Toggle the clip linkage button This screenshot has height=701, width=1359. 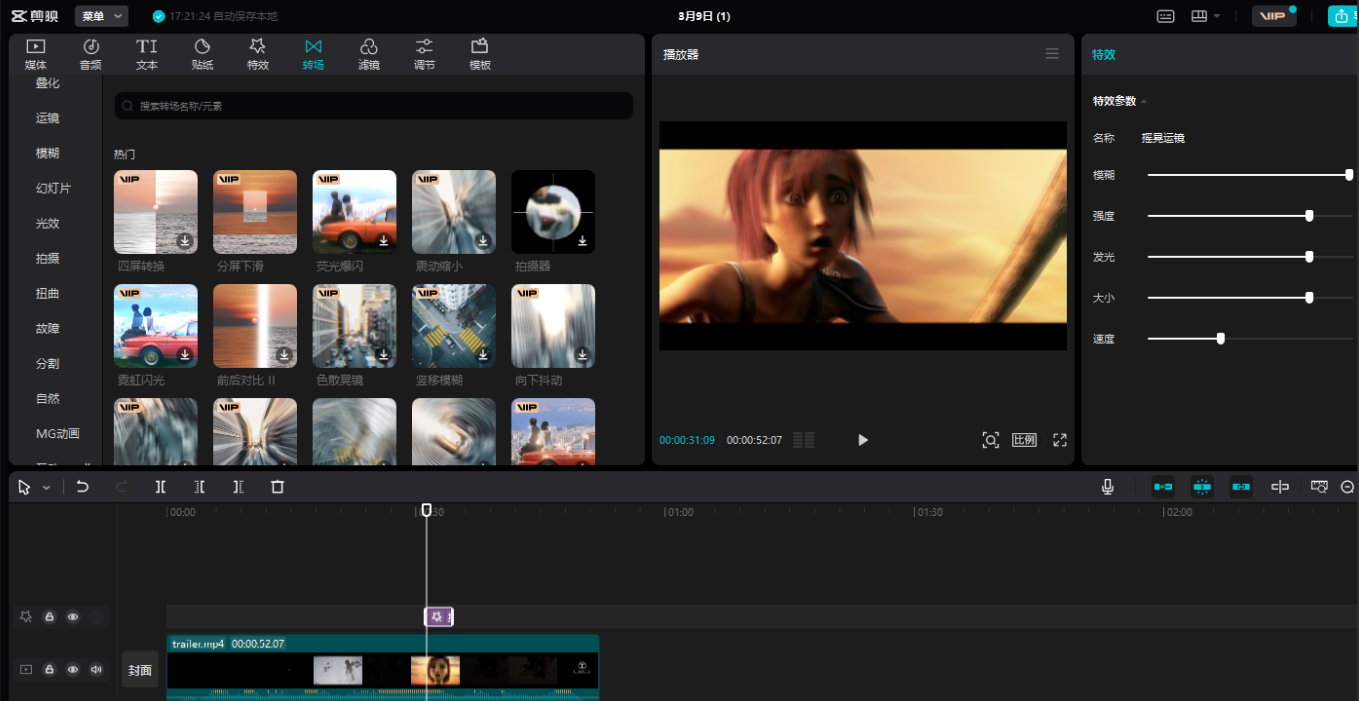[1241, 487]
